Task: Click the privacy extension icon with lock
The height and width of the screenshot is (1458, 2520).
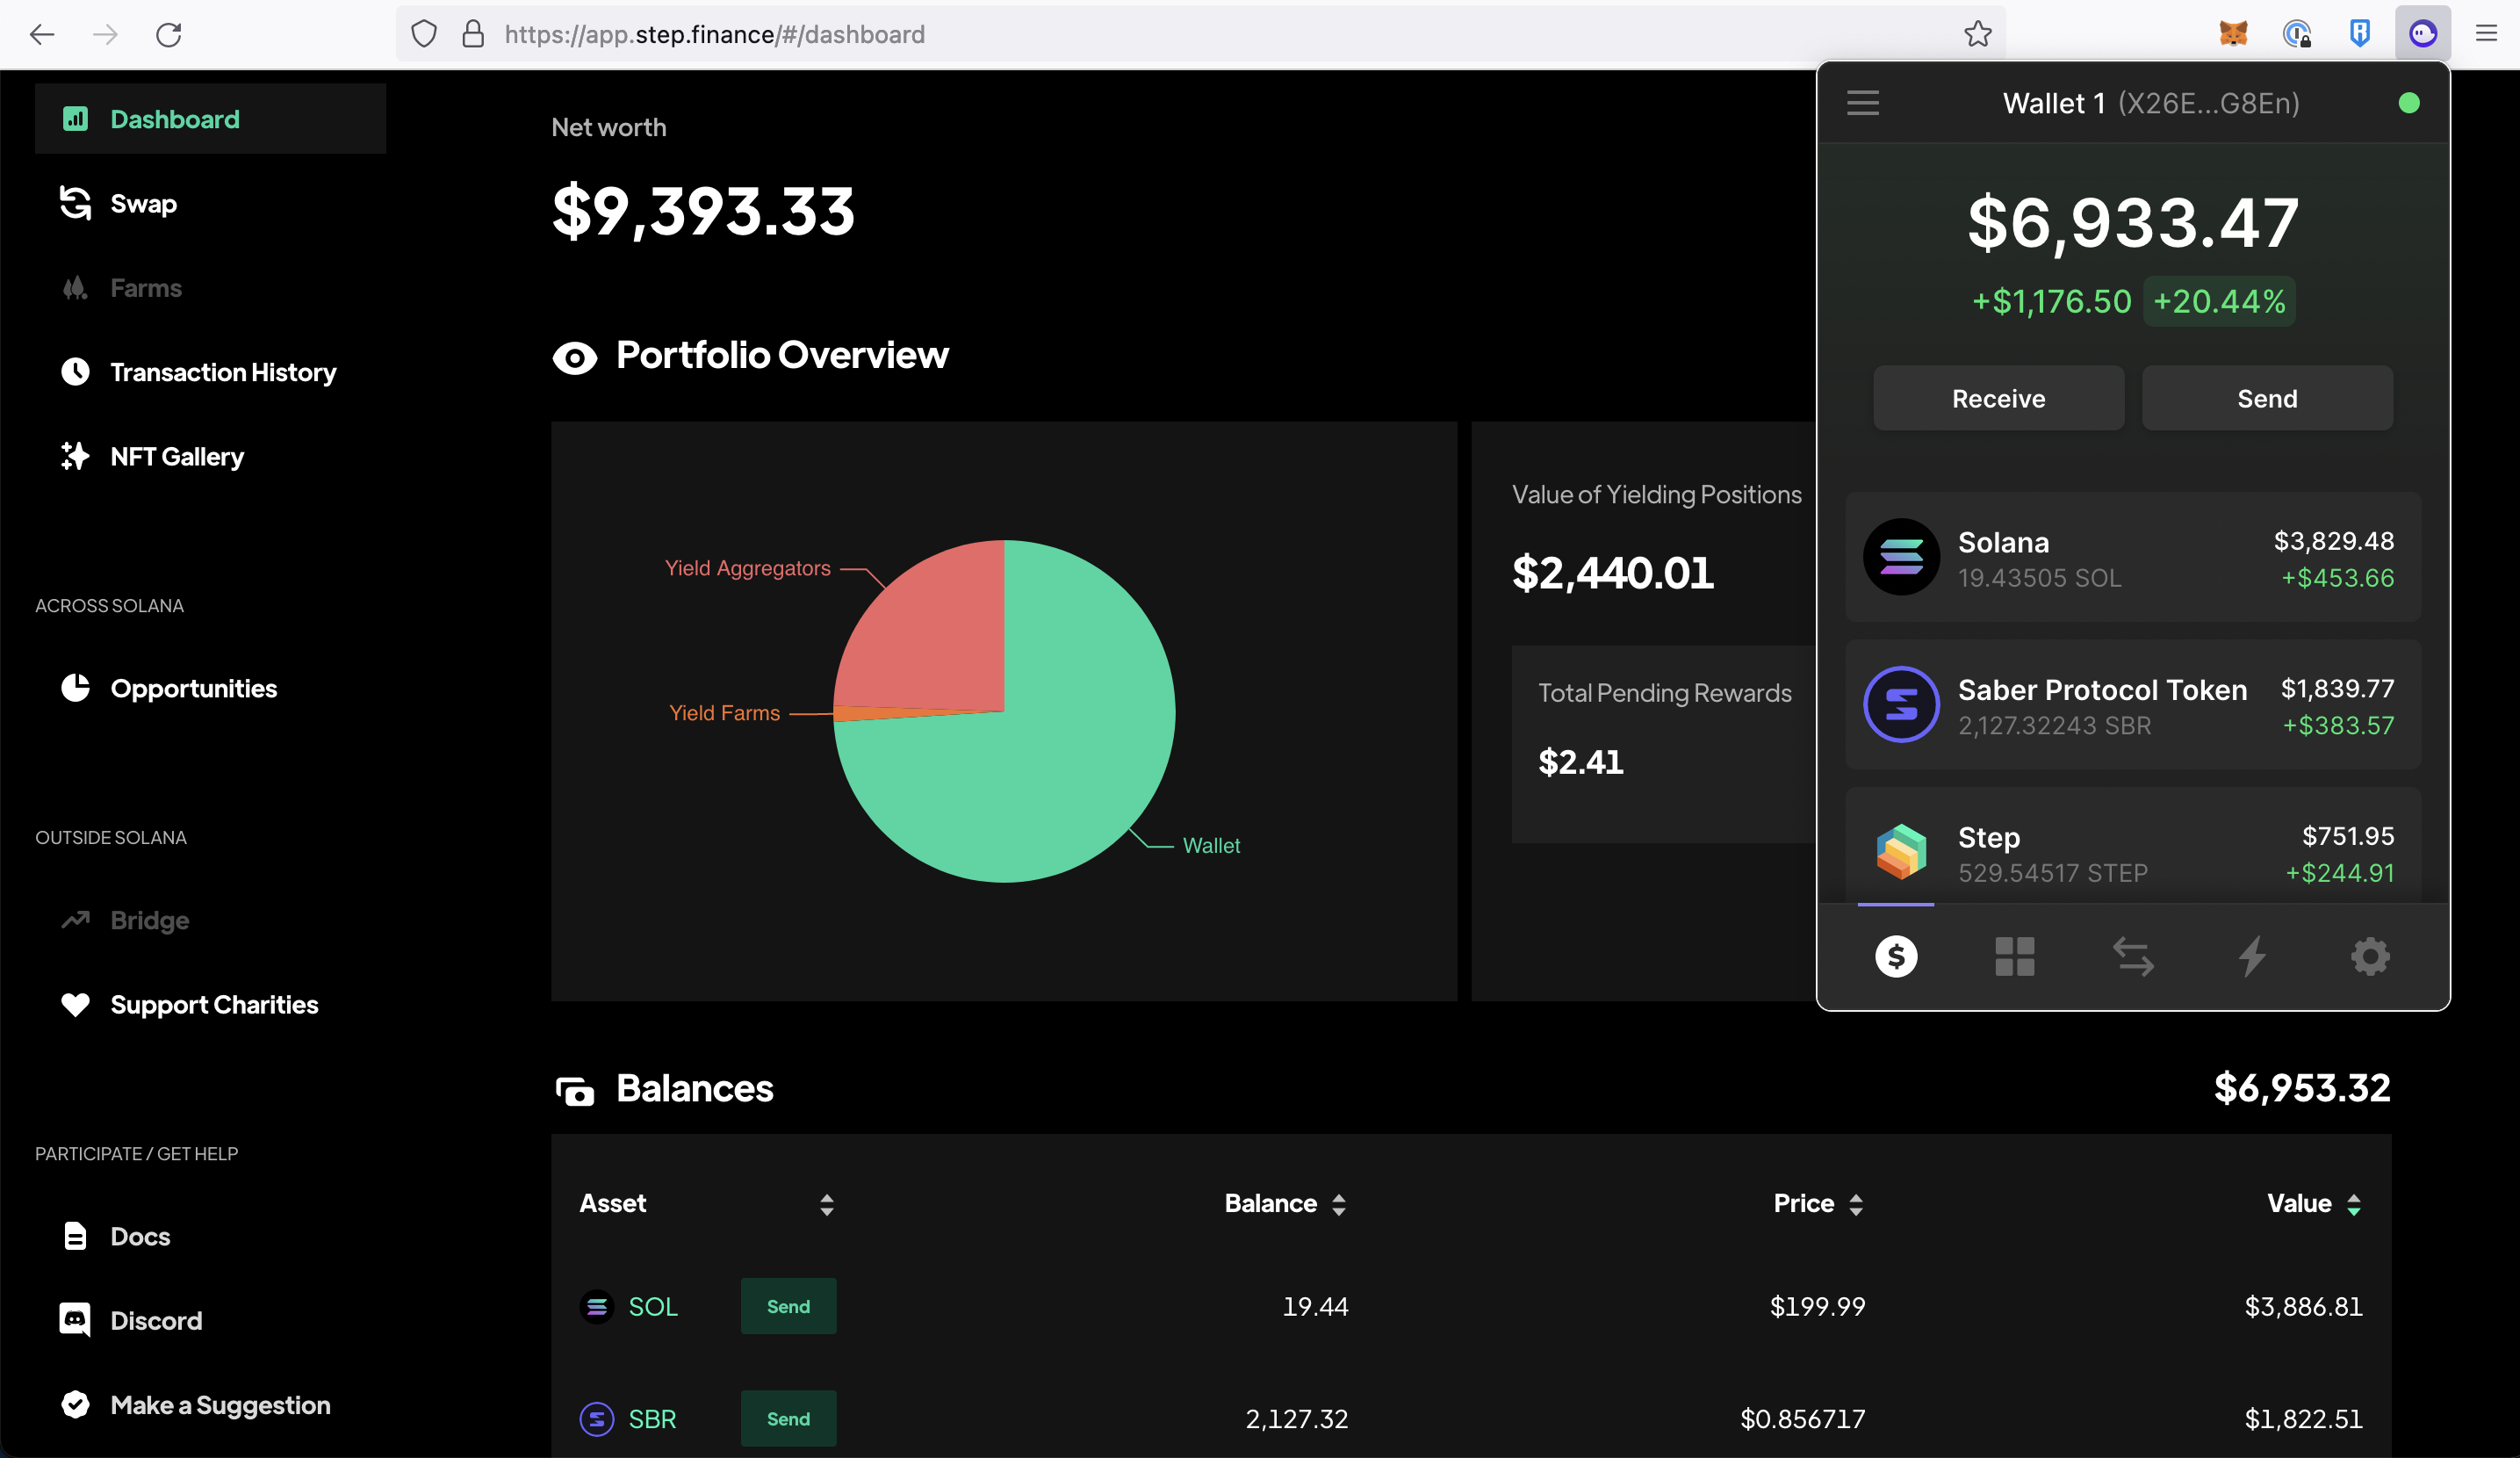Action: (x=2297, y=34)
